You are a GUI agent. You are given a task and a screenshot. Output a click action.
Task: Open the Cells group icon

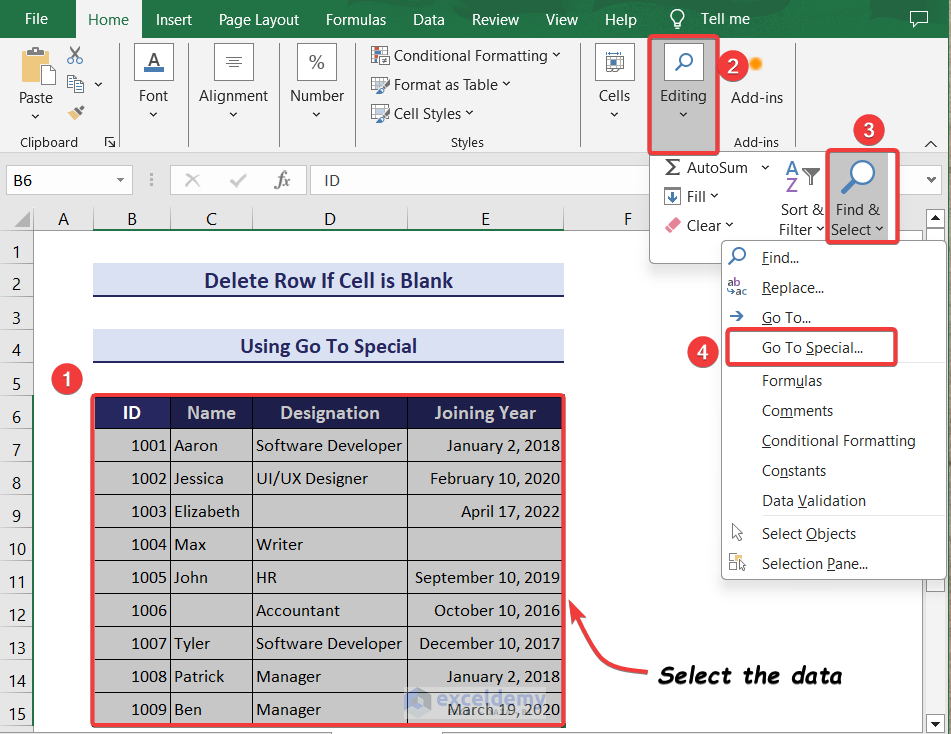coord(614,64)
